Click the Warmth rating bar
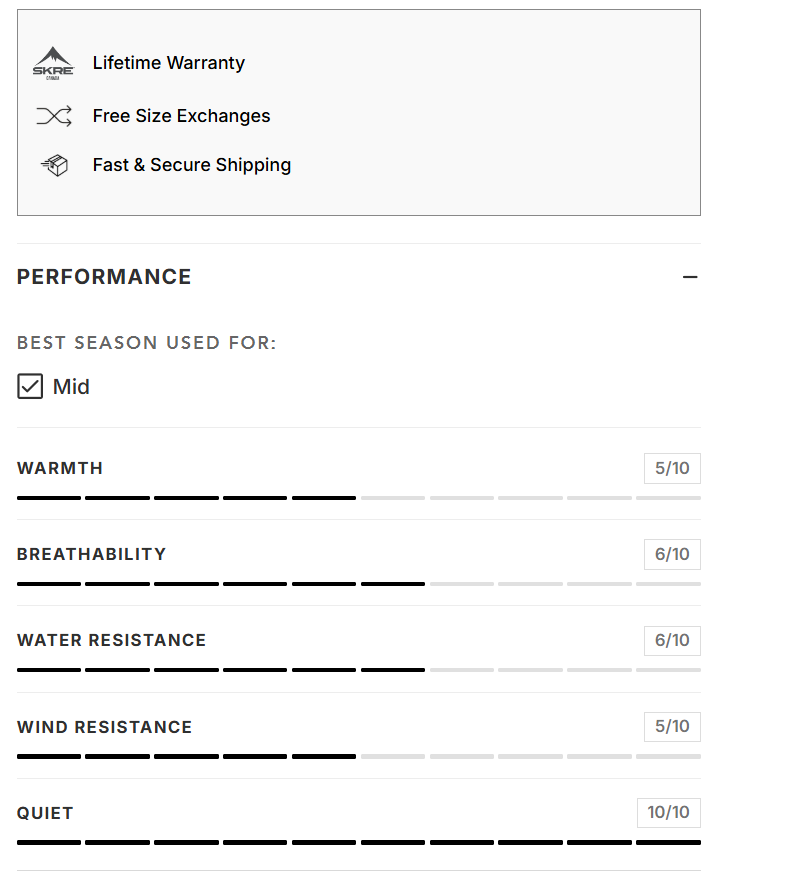This screenshot has width=802, height=876. 359,498
